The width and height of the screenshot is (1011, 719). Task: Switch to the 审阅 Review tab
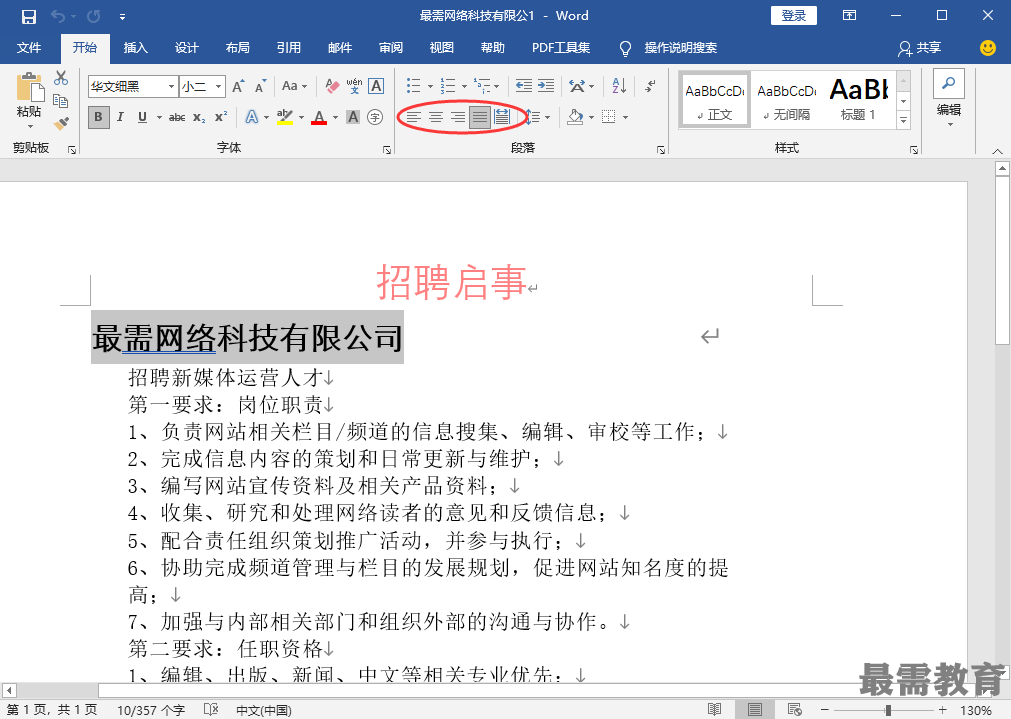coord(391,48)
